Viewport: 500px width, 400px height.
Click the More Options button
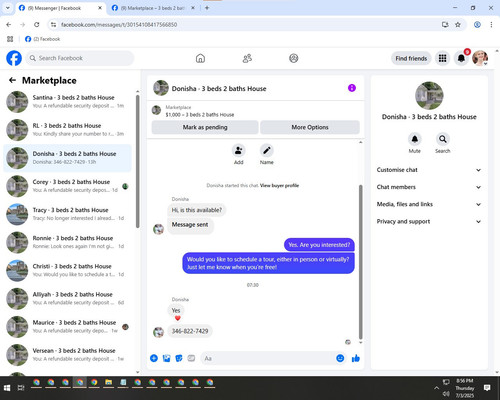(x=310, y=127)
